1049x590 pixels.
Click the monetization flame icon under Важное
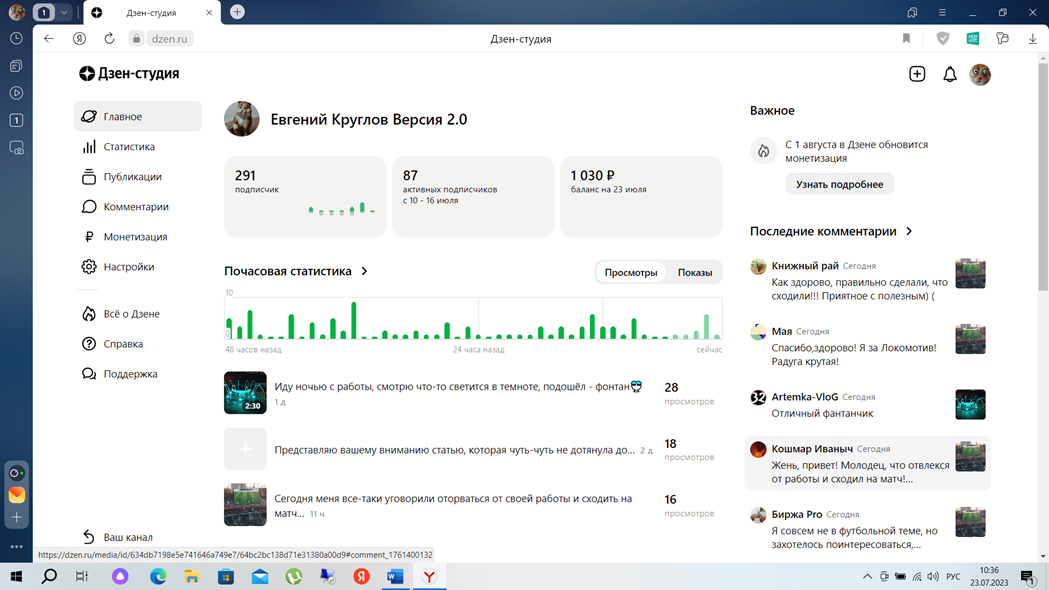[x=763, y=151]
